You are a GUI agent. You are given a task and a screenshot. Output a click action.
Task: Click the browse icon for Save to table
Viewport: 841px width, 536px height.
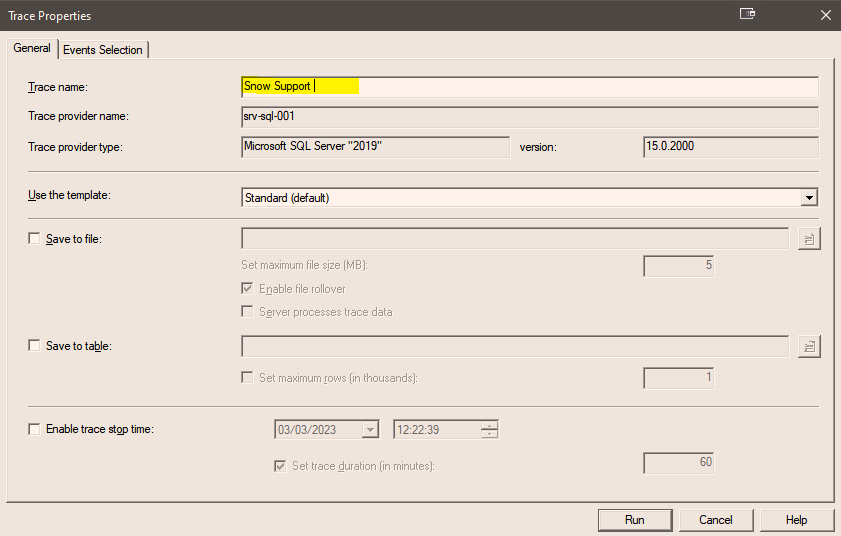point(809,347)
